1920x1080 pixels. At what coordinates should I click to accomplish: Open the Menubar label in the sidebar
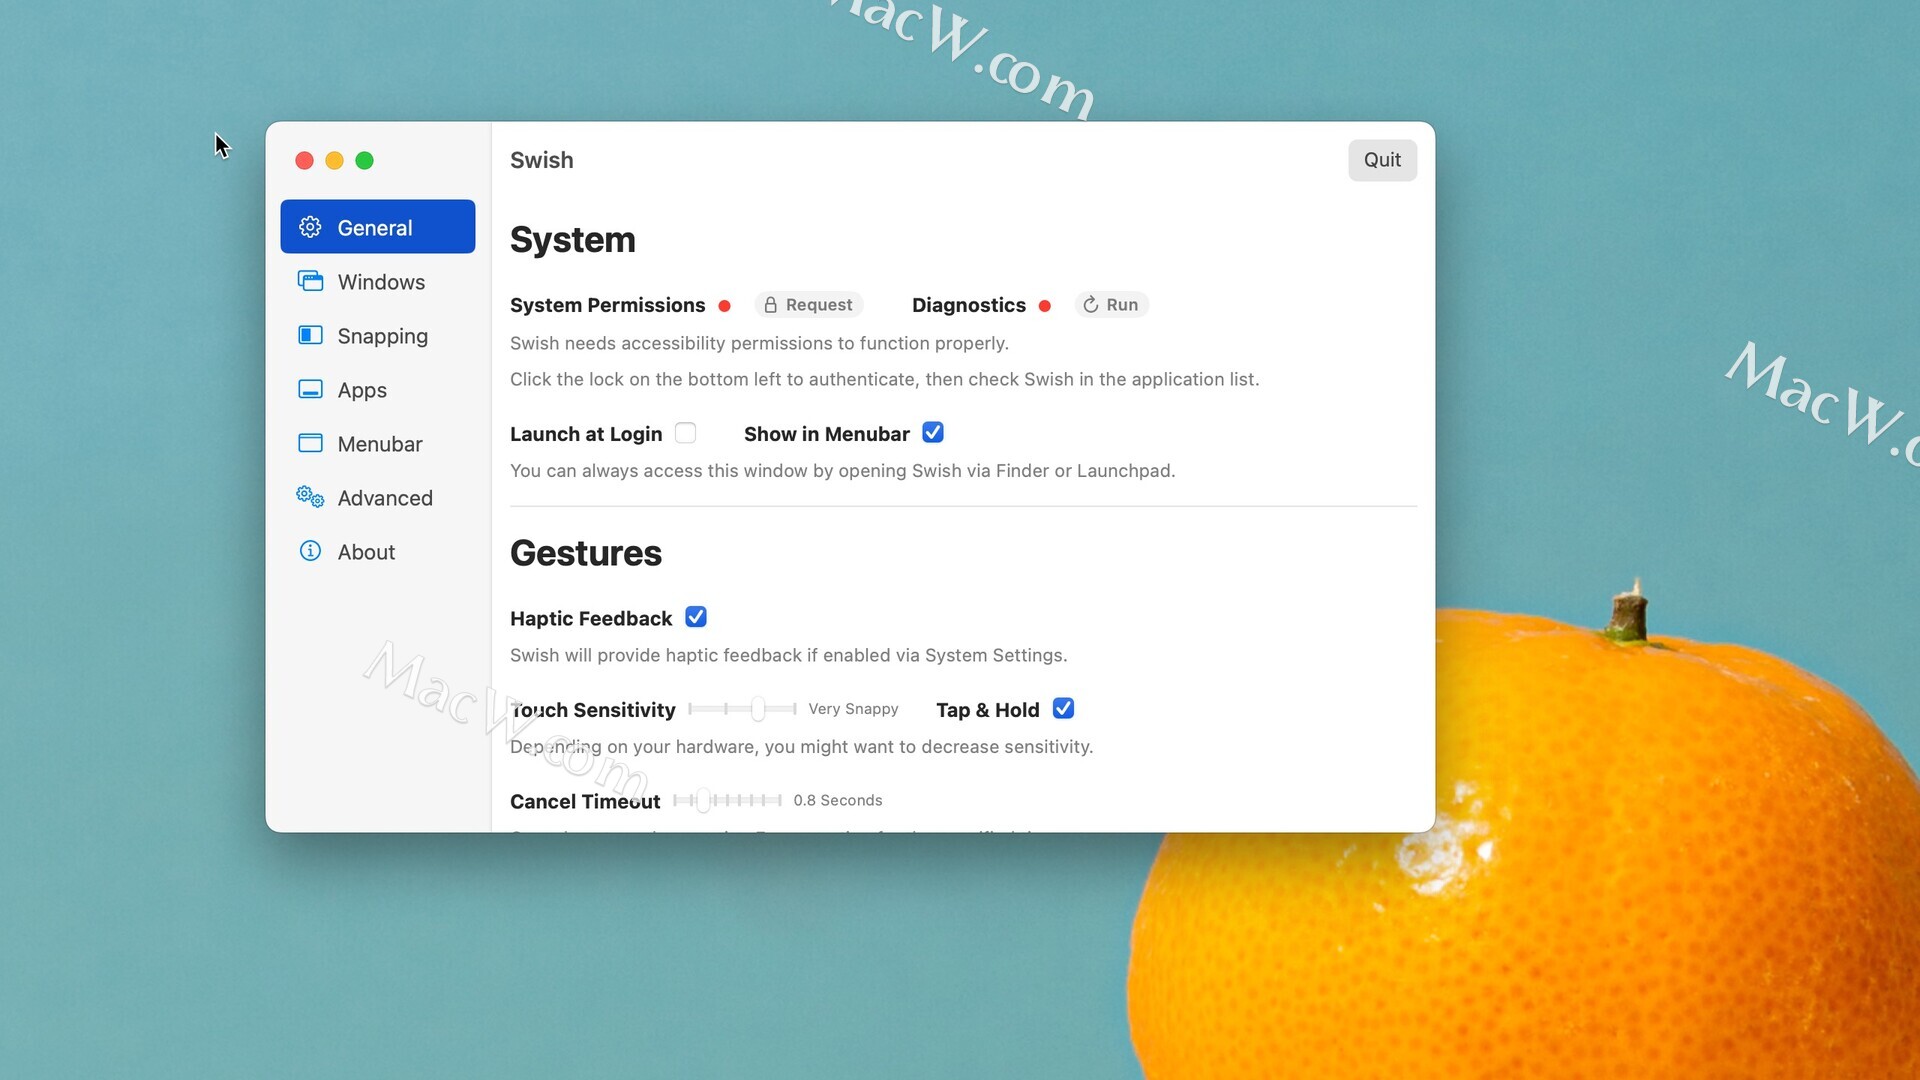pos(380,444)
